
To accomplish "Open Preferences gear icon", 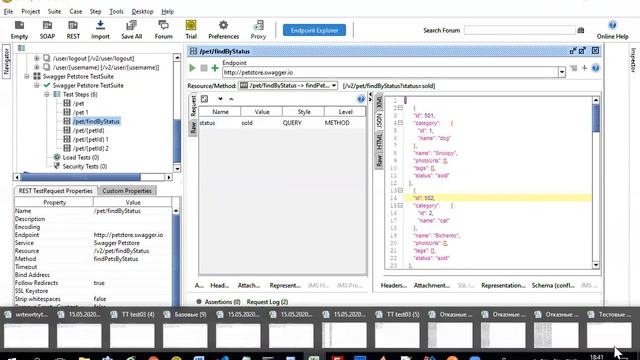I will (x=223, y=30).
